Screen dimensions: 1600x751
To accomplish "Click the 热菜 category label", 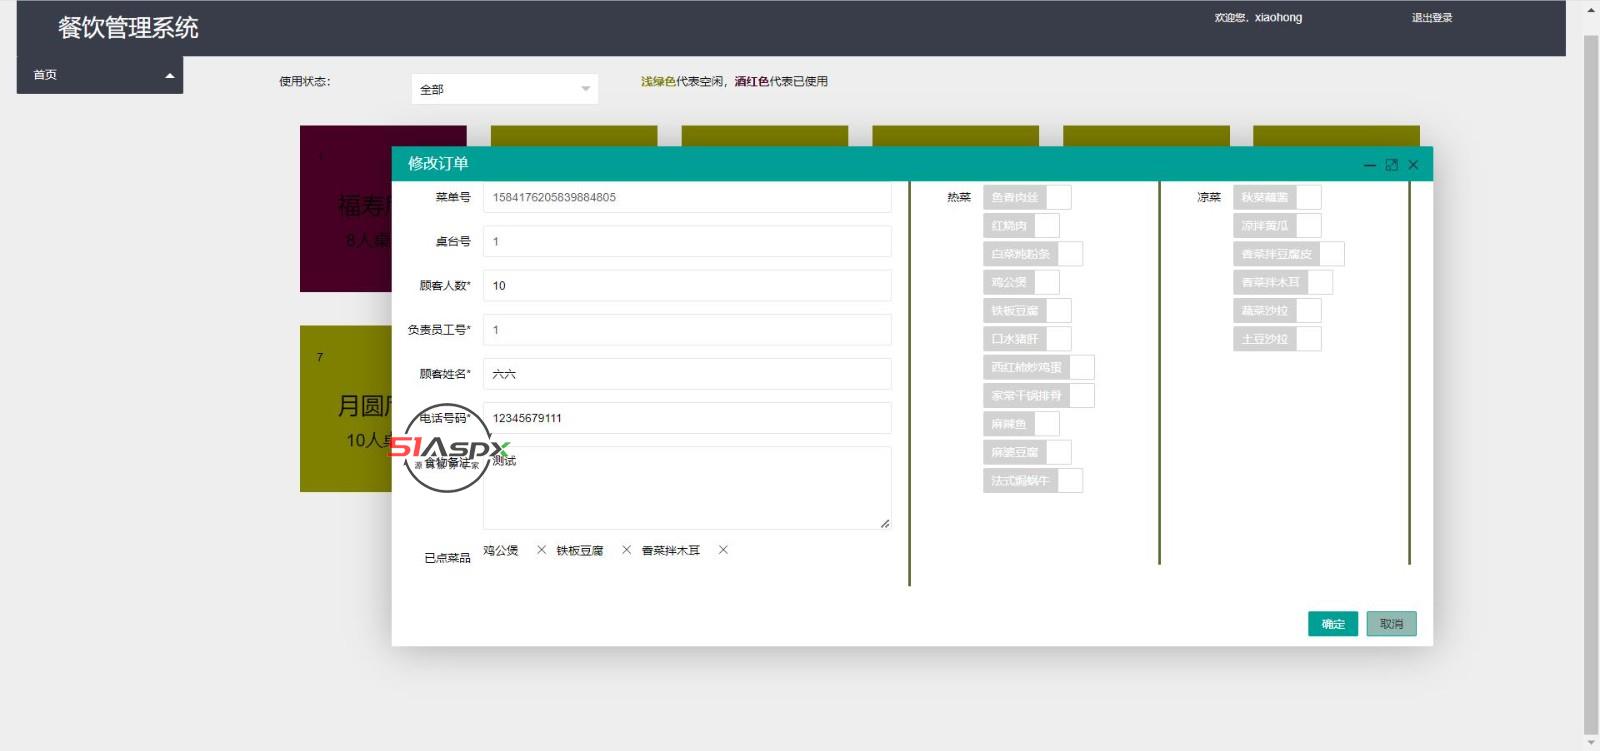I will (x=959, y=198).
